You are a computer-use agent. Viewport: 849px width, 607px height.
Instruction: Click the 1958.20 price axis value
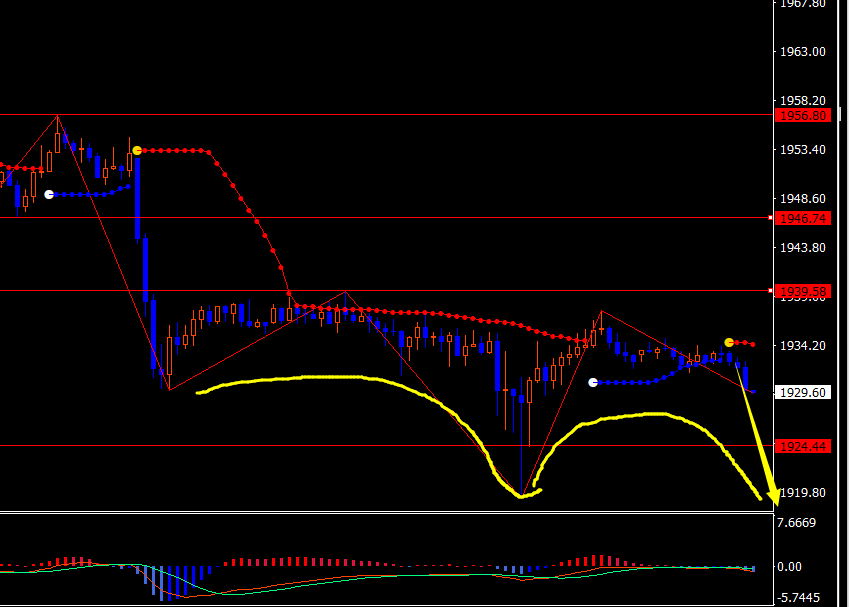(x=802, y=101)
